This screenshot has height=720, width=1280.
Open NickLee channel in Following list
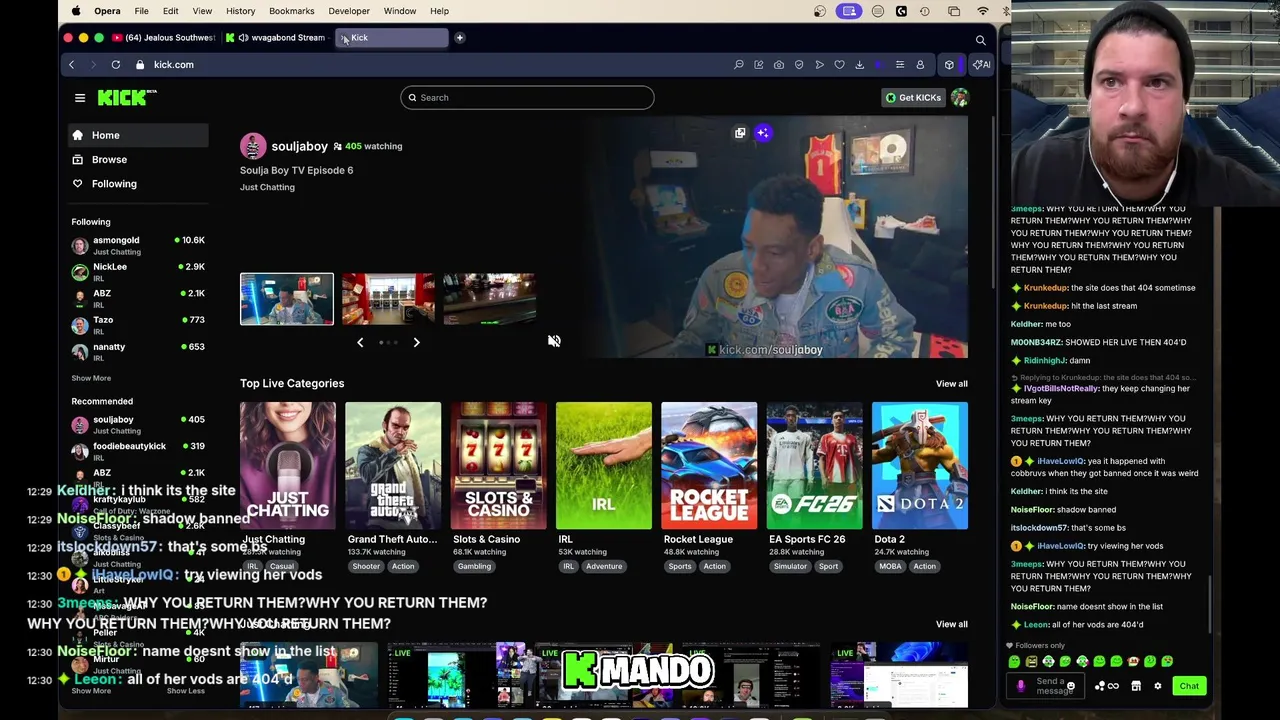[138, 272]
